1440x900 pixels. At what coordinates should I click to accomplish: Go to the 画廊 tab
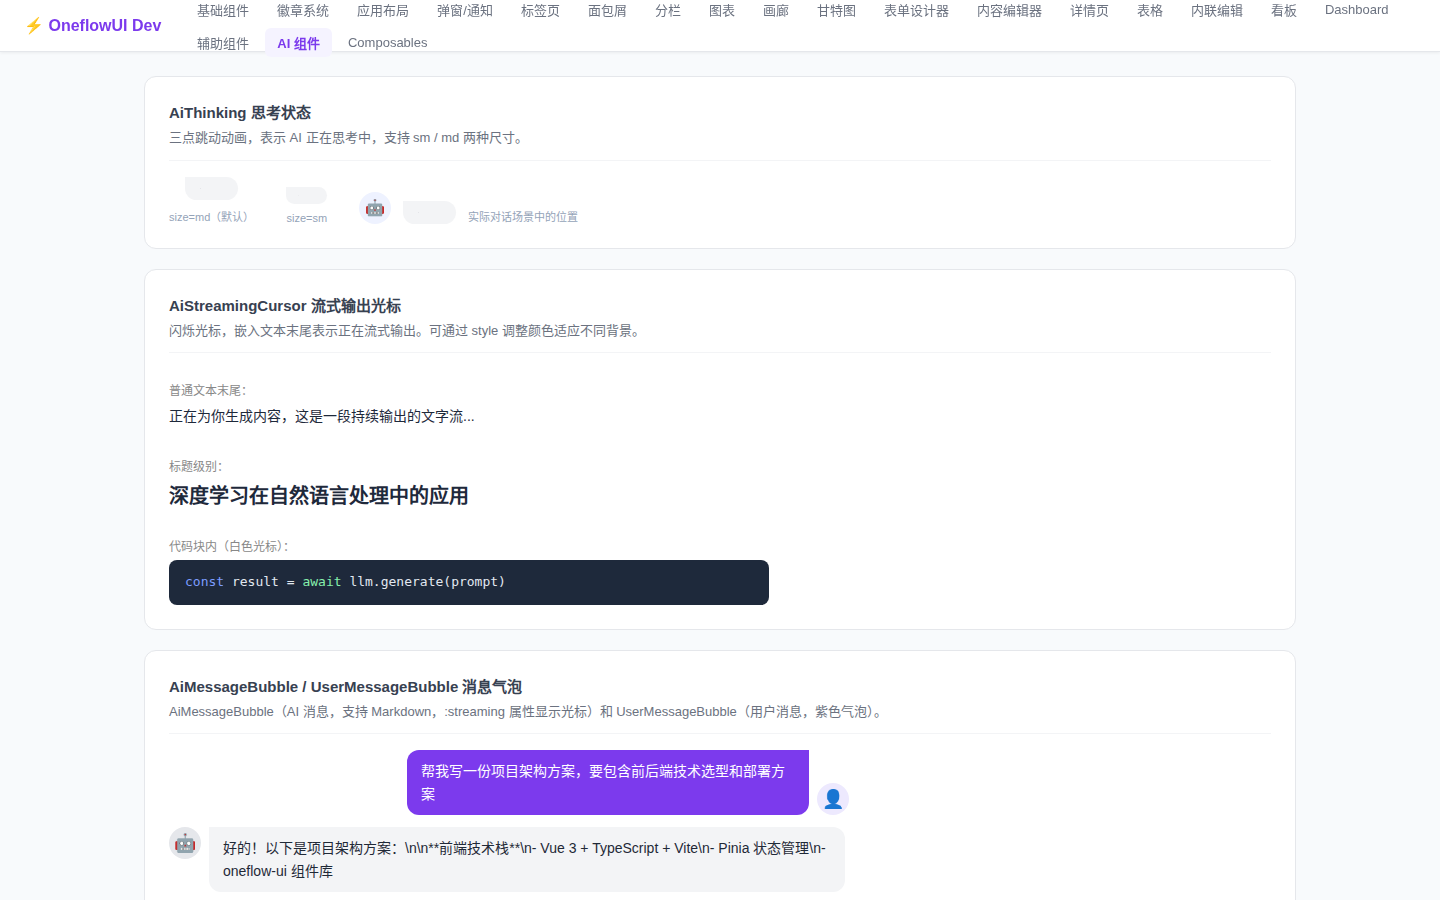click(776, 11)
